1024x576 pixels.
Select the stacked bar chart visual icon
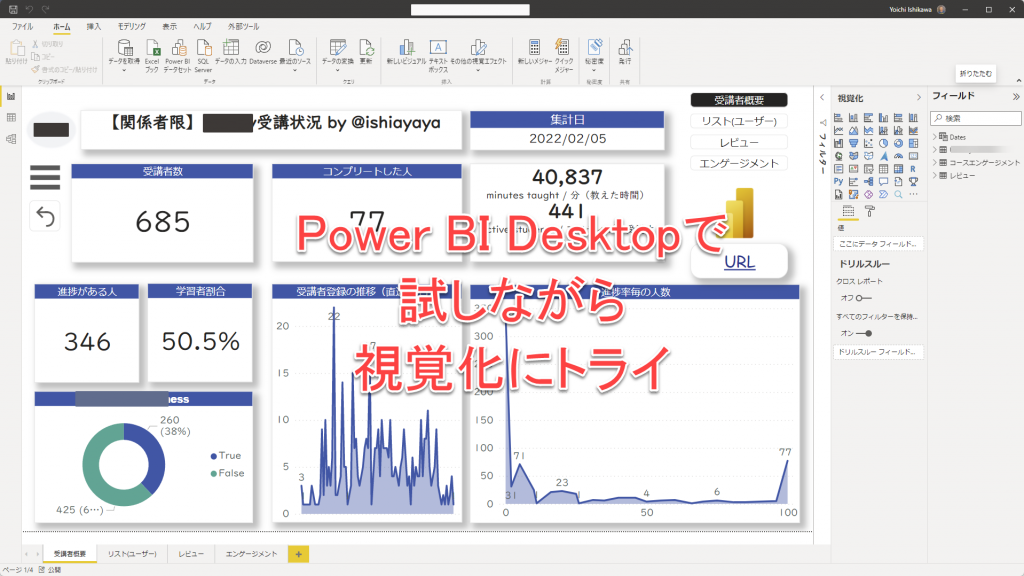tap(839, 118)
